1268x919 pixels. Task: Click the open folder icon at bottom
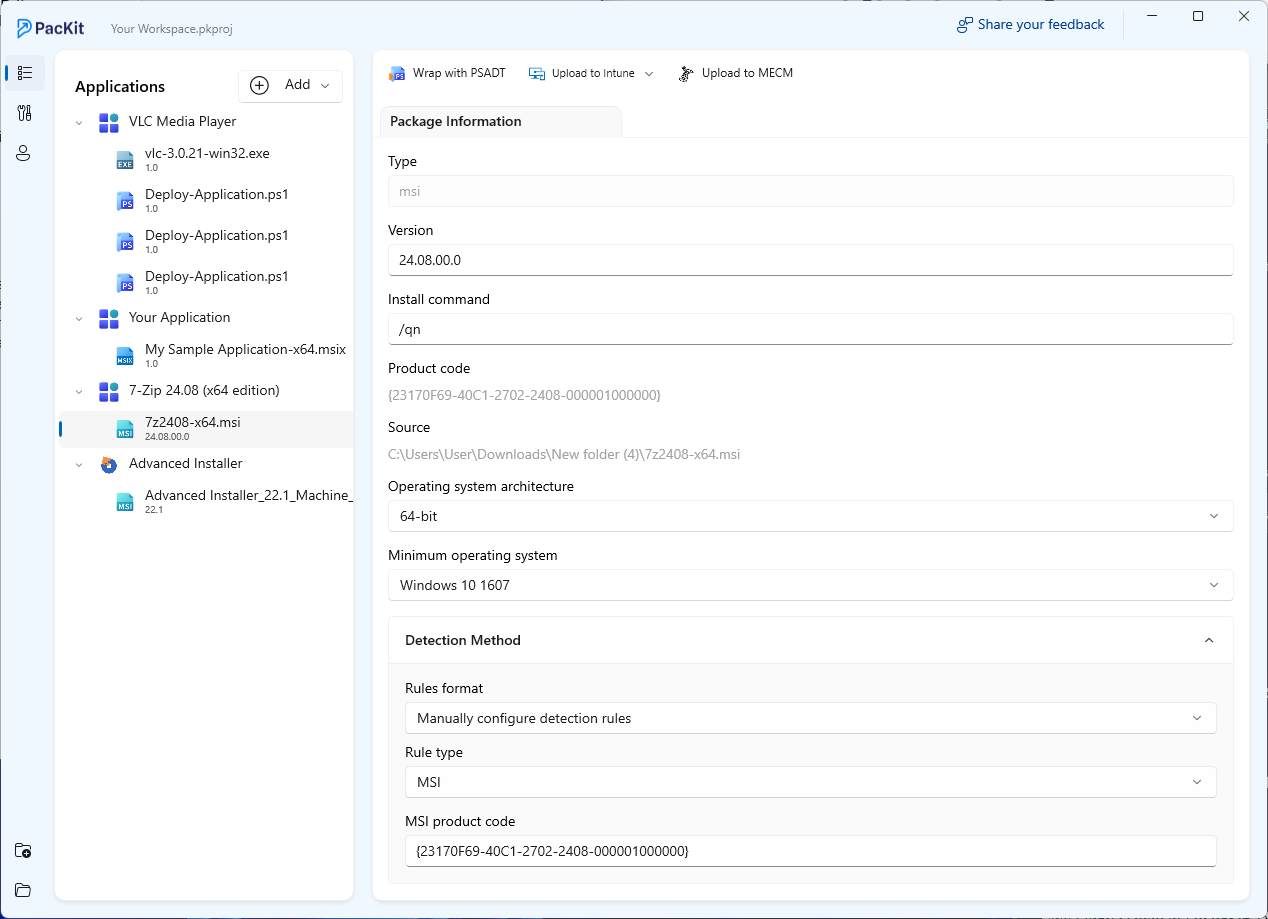click(23, 890)
